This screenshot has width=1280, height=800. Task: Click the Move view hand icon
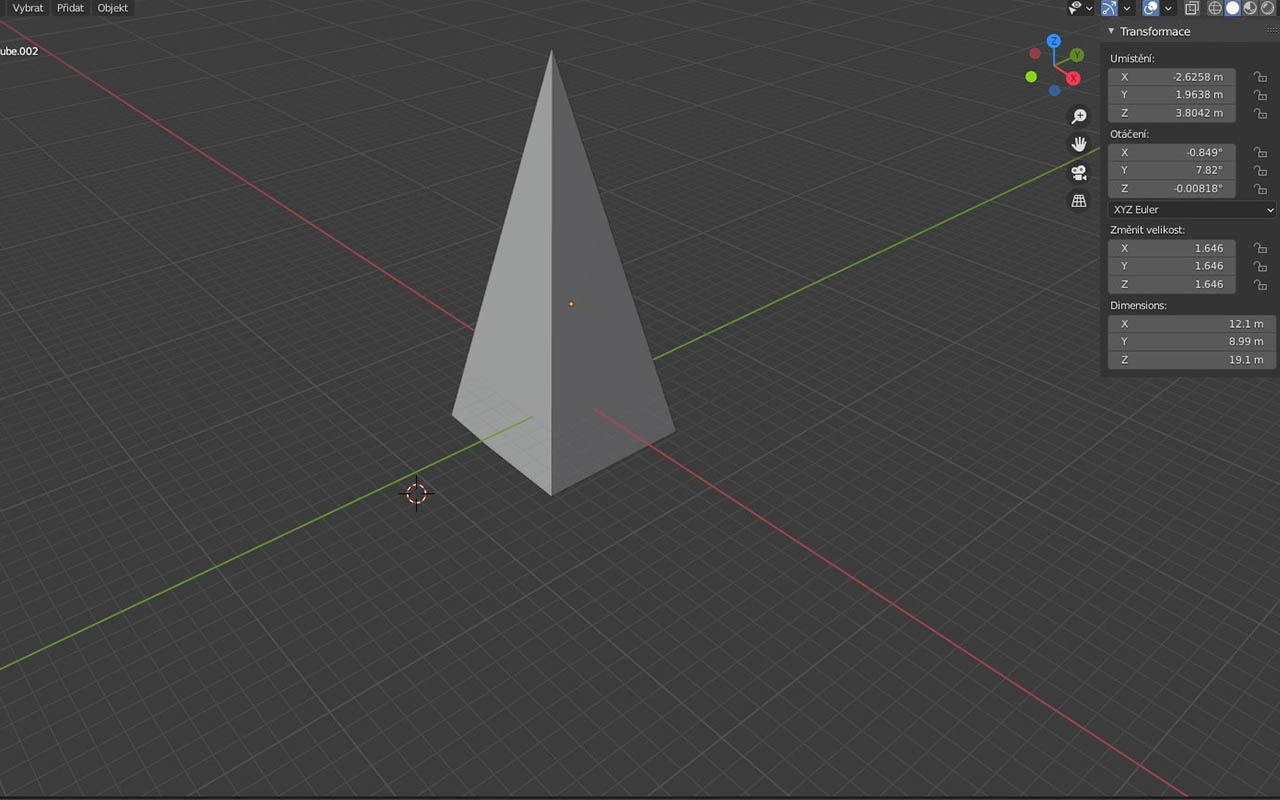(1079, 144)
